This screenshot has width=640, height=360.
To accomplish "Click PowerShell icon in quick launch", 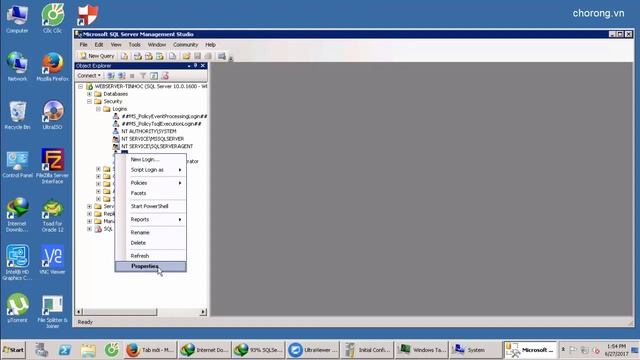I will 64,350.
